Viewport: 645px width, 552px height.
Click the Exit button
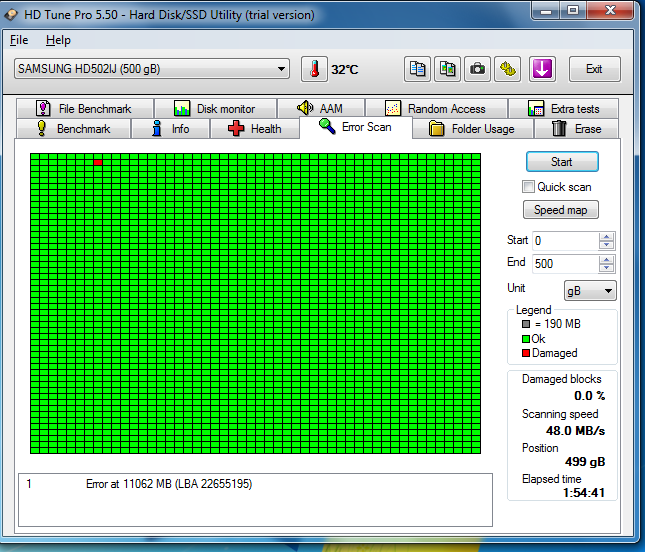594,69
